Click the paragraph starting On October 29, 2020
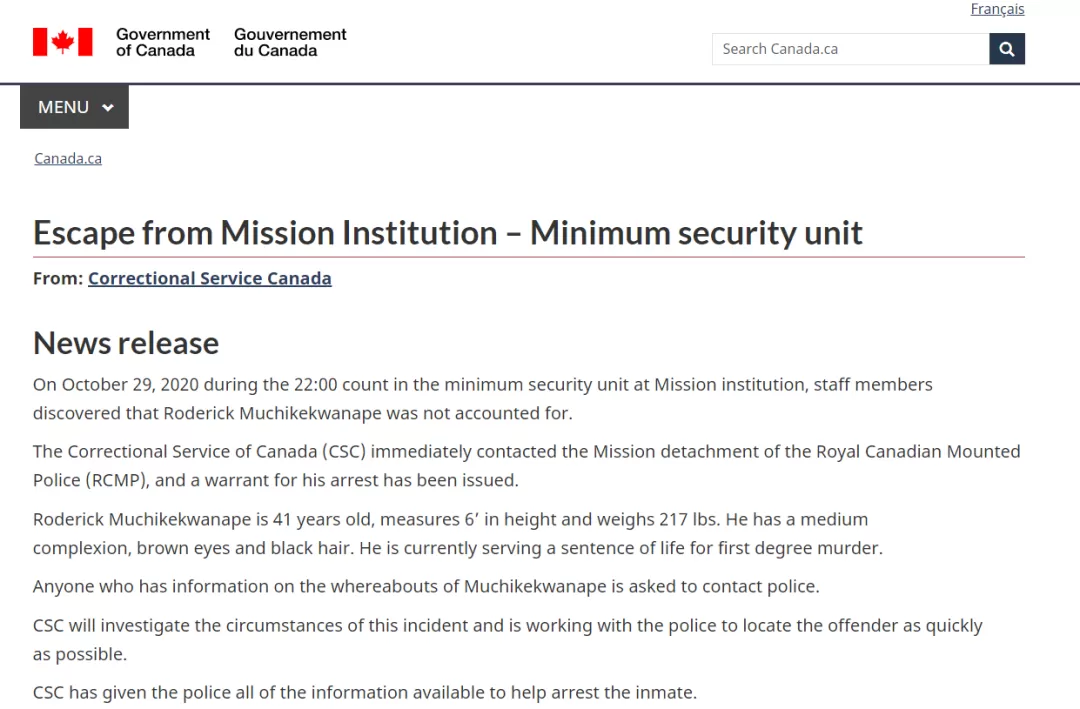 click(x=483, y=399)
